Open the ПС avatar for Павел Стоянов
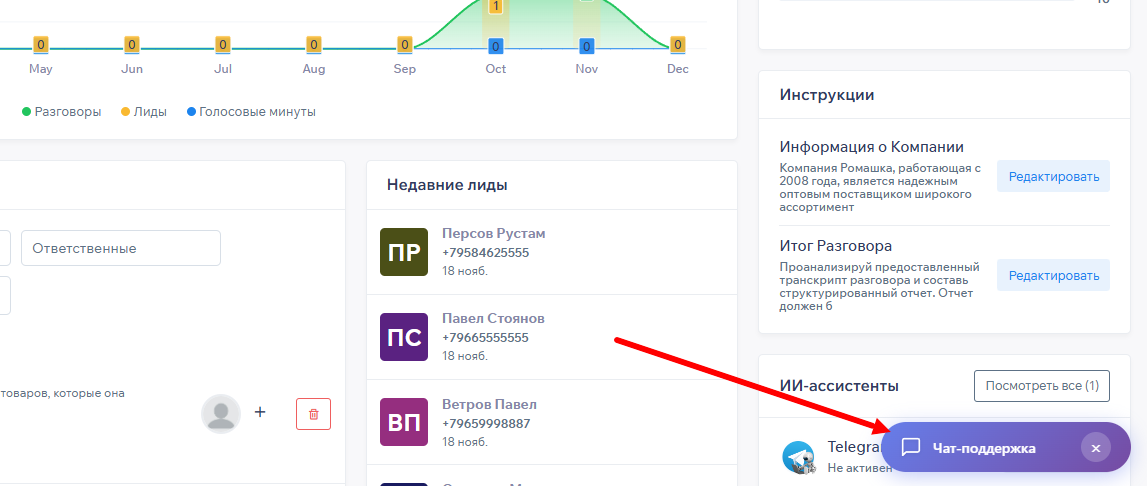Screen dimensions: 1147x486 coord(404,337)
